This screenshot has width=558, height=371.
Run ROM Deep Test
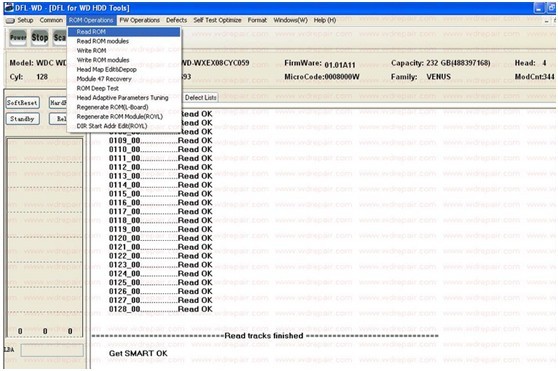click(124, 88)
